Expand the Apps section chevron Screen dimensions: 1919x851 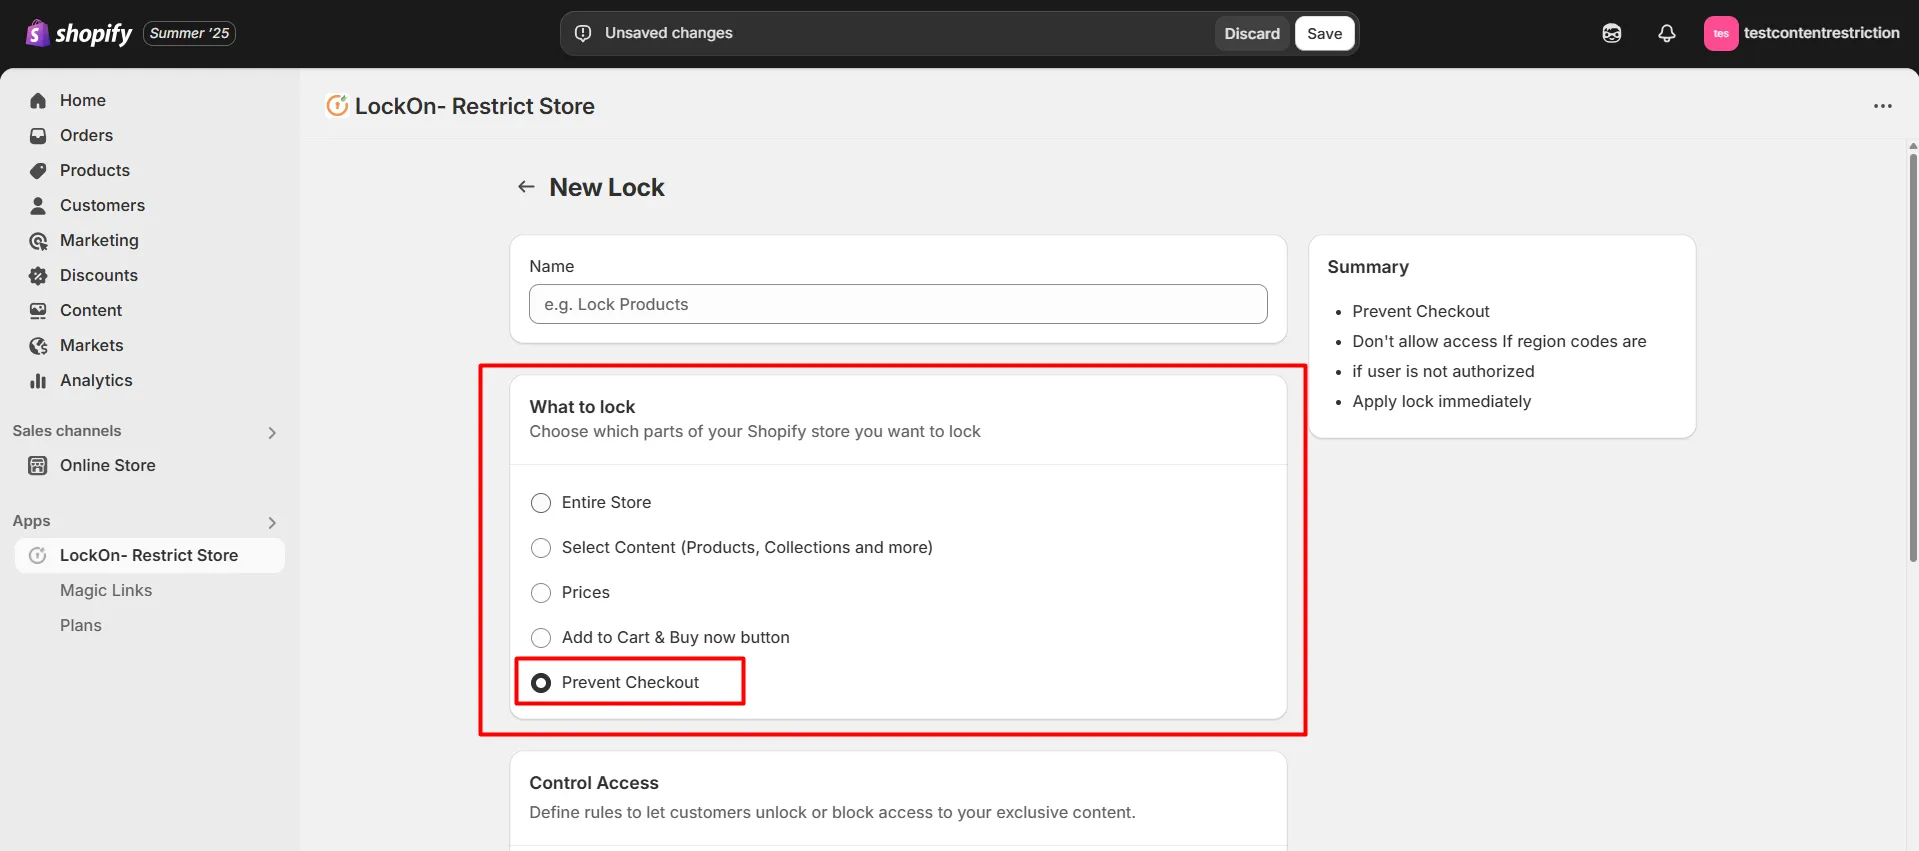click(272, 522)
